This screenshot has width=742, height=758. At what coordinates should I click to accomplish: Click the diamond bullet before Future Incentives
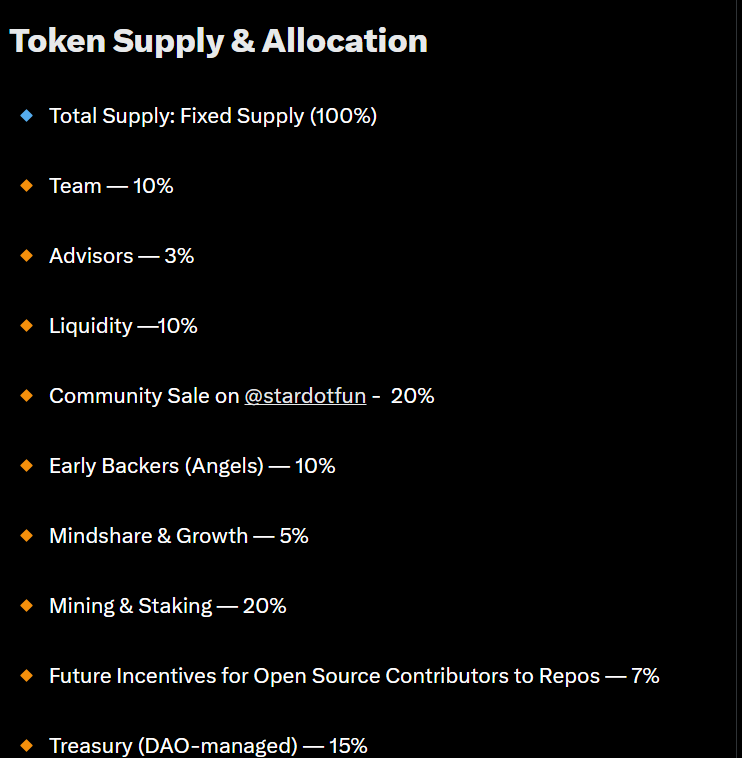pos(27,675)
